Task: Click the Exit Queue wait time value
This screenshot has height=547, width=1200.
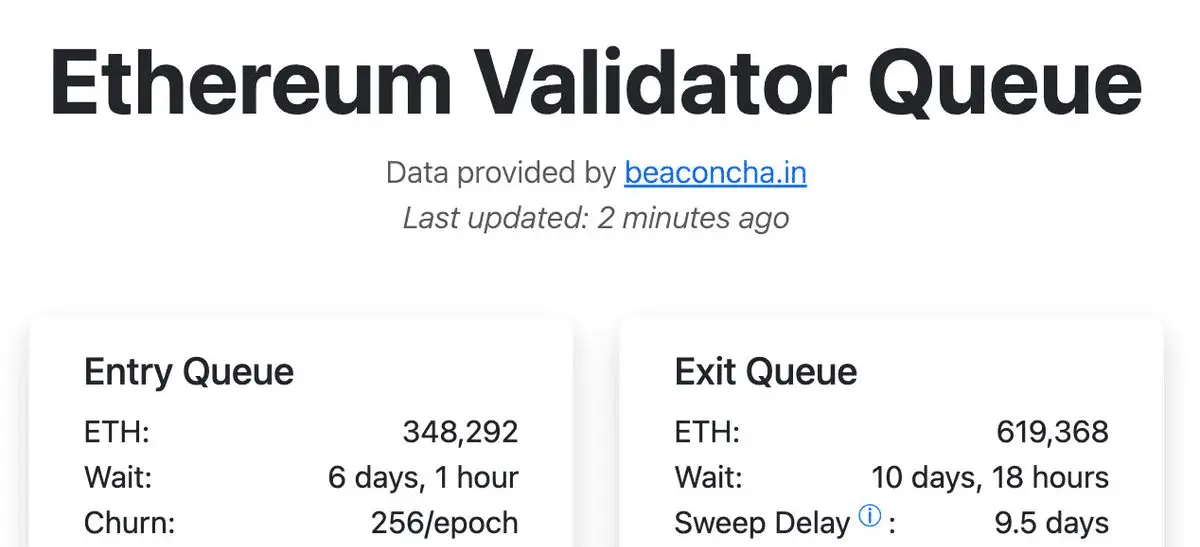Action: click(x=990, y=477)
